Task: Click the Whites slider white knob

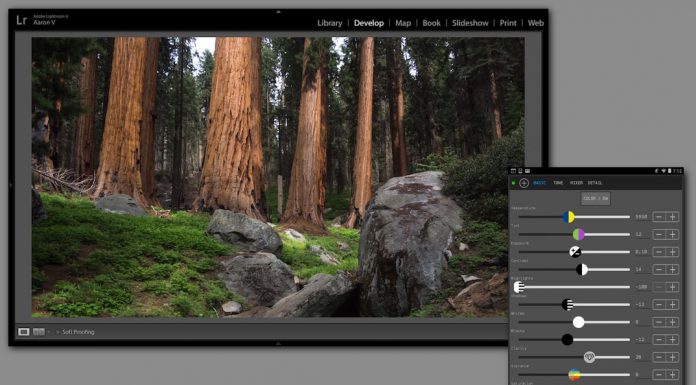Action: [x=578, y=322]
